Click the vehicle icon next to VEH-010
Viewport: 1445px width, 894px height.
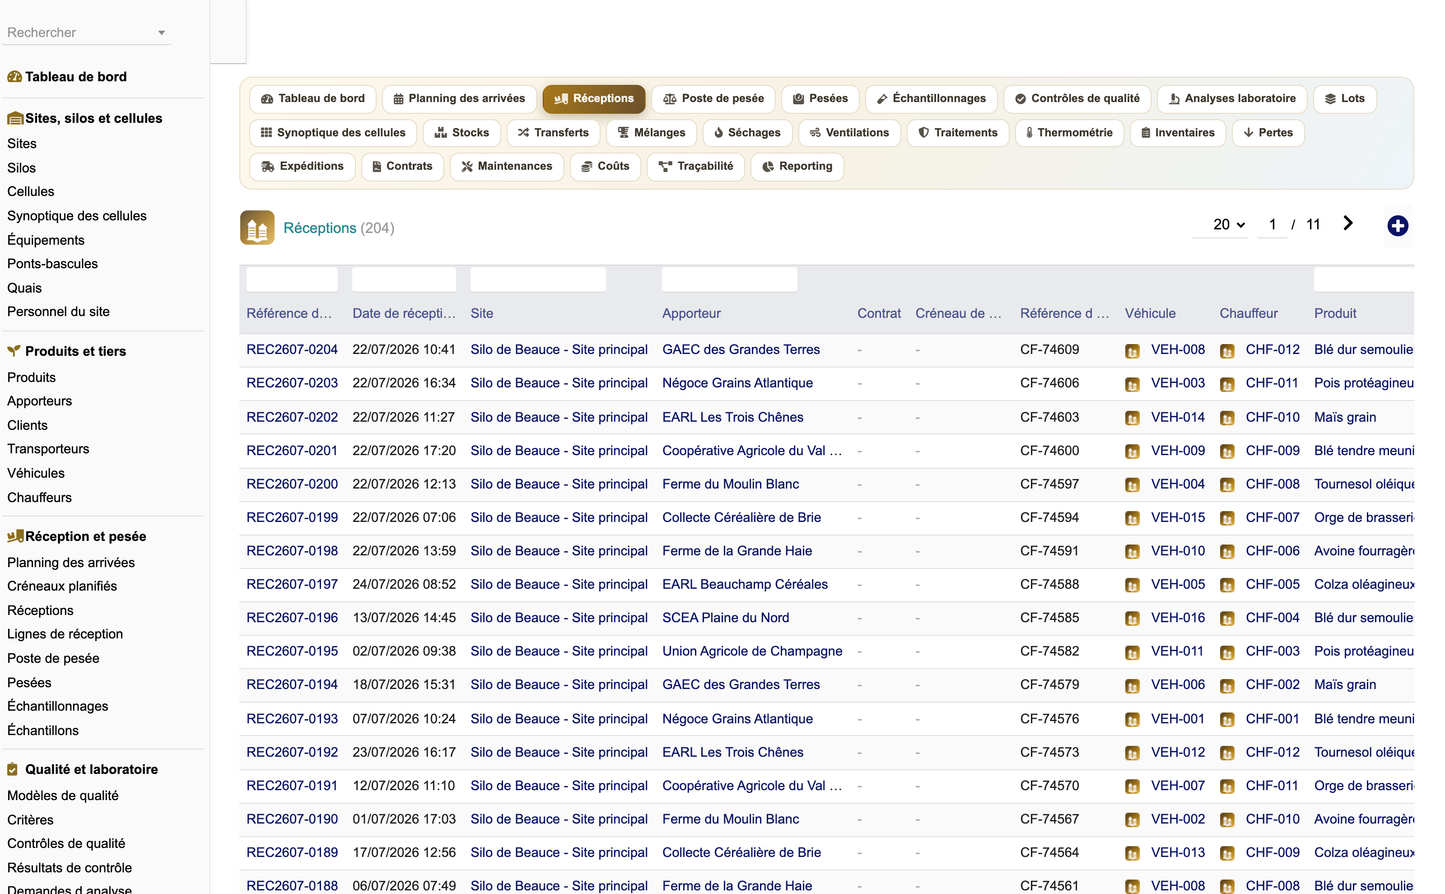[x=1132, y=552]
